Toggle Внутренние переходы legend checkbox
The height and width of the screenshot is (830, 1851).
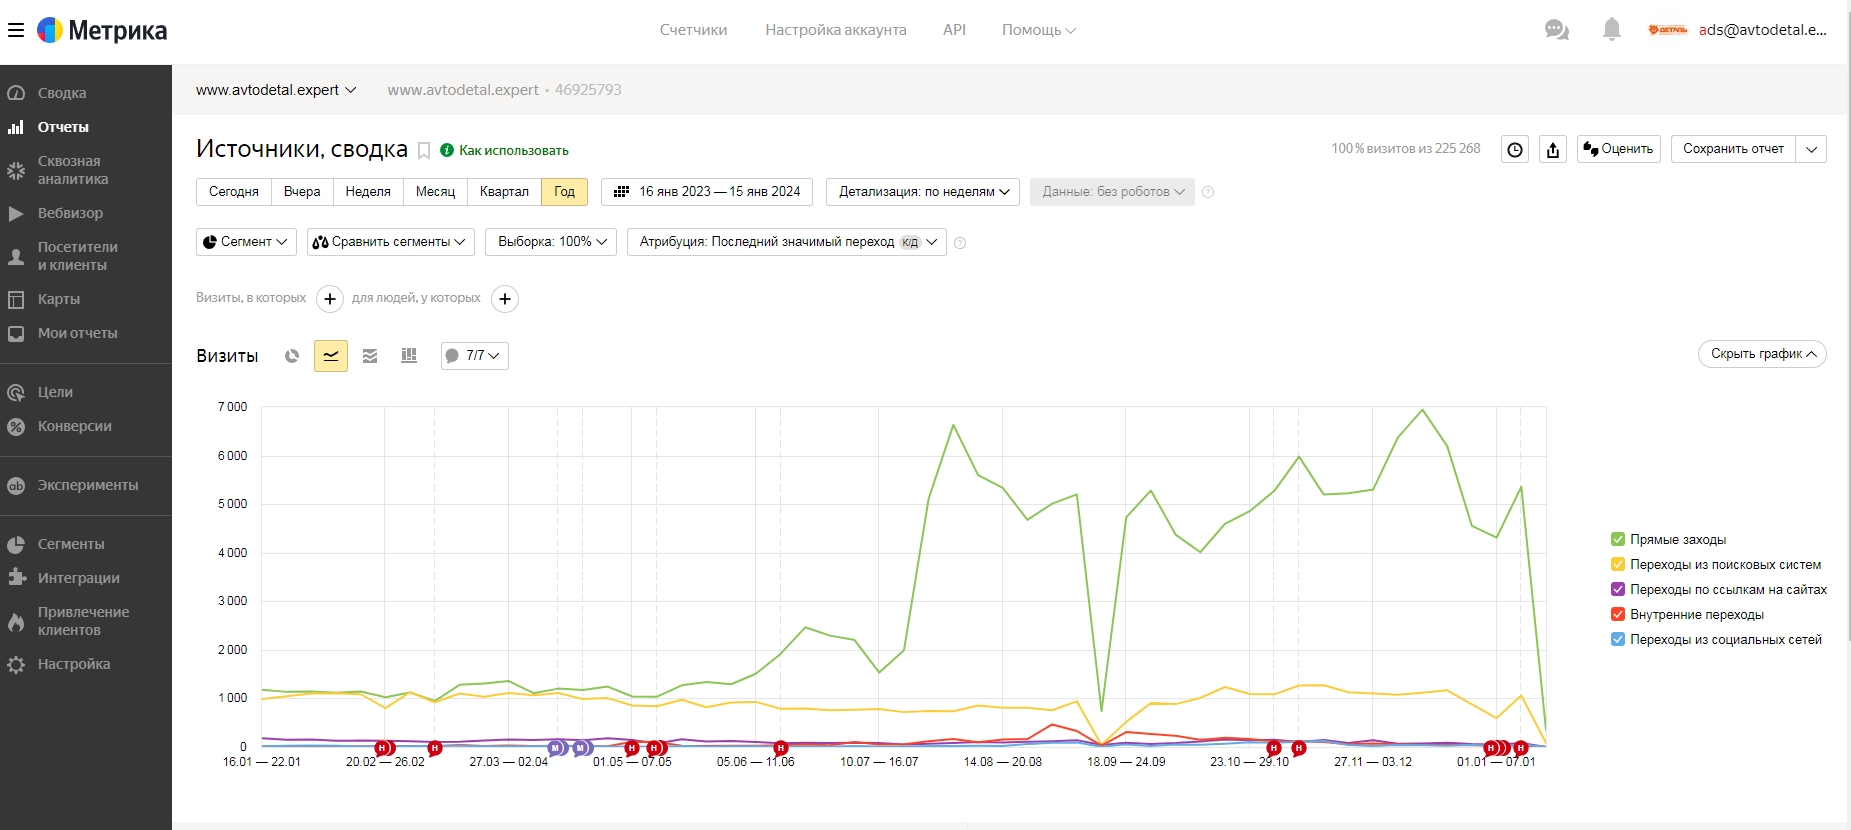1618,614
